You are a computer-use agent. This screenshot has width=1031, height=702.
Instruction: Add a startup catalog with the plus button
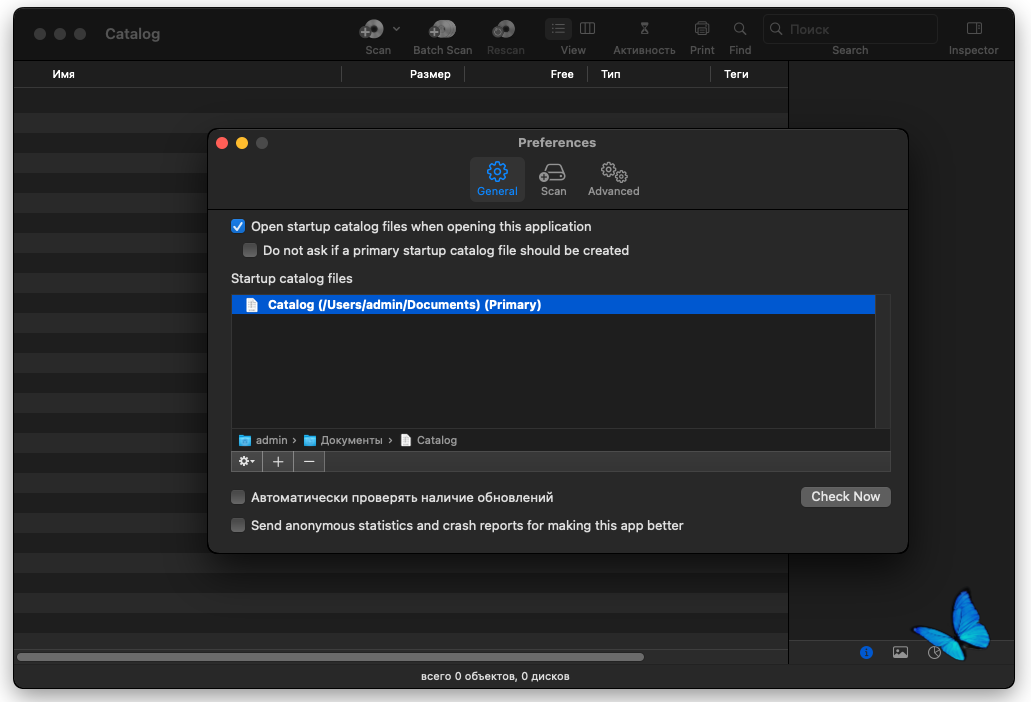point(278,461)
